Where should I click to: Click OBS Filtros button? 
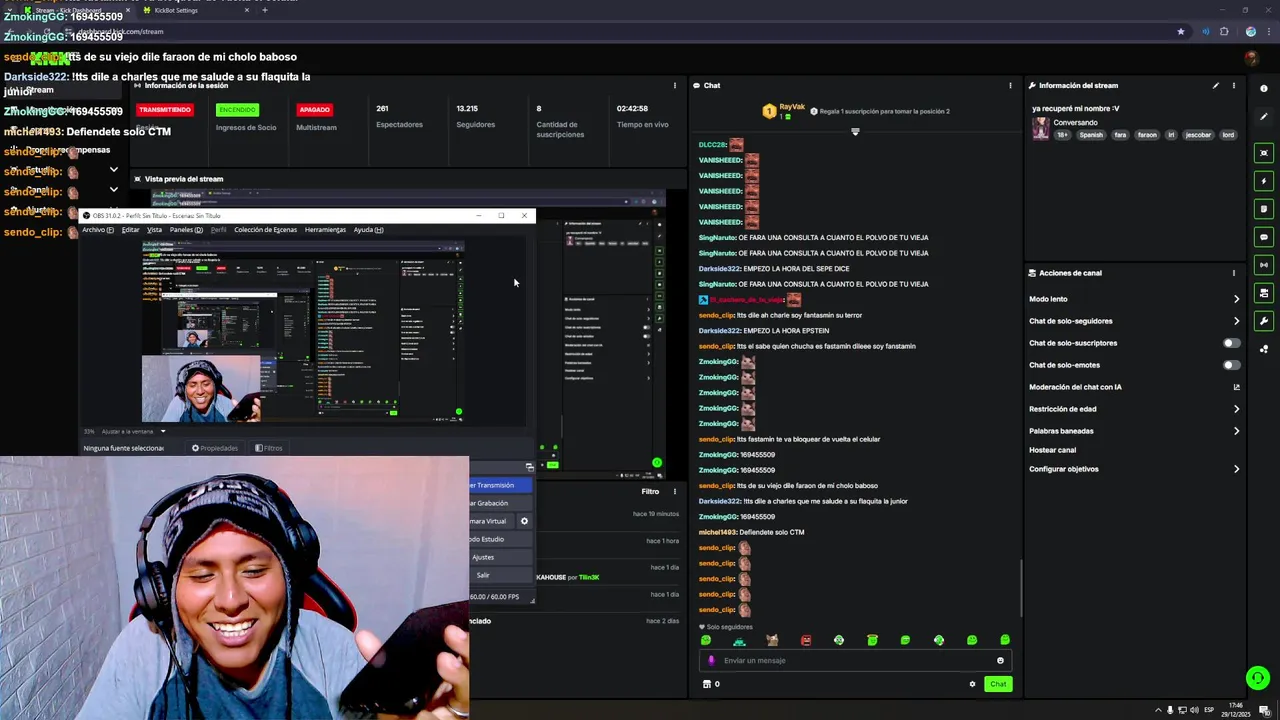[268, 448]
